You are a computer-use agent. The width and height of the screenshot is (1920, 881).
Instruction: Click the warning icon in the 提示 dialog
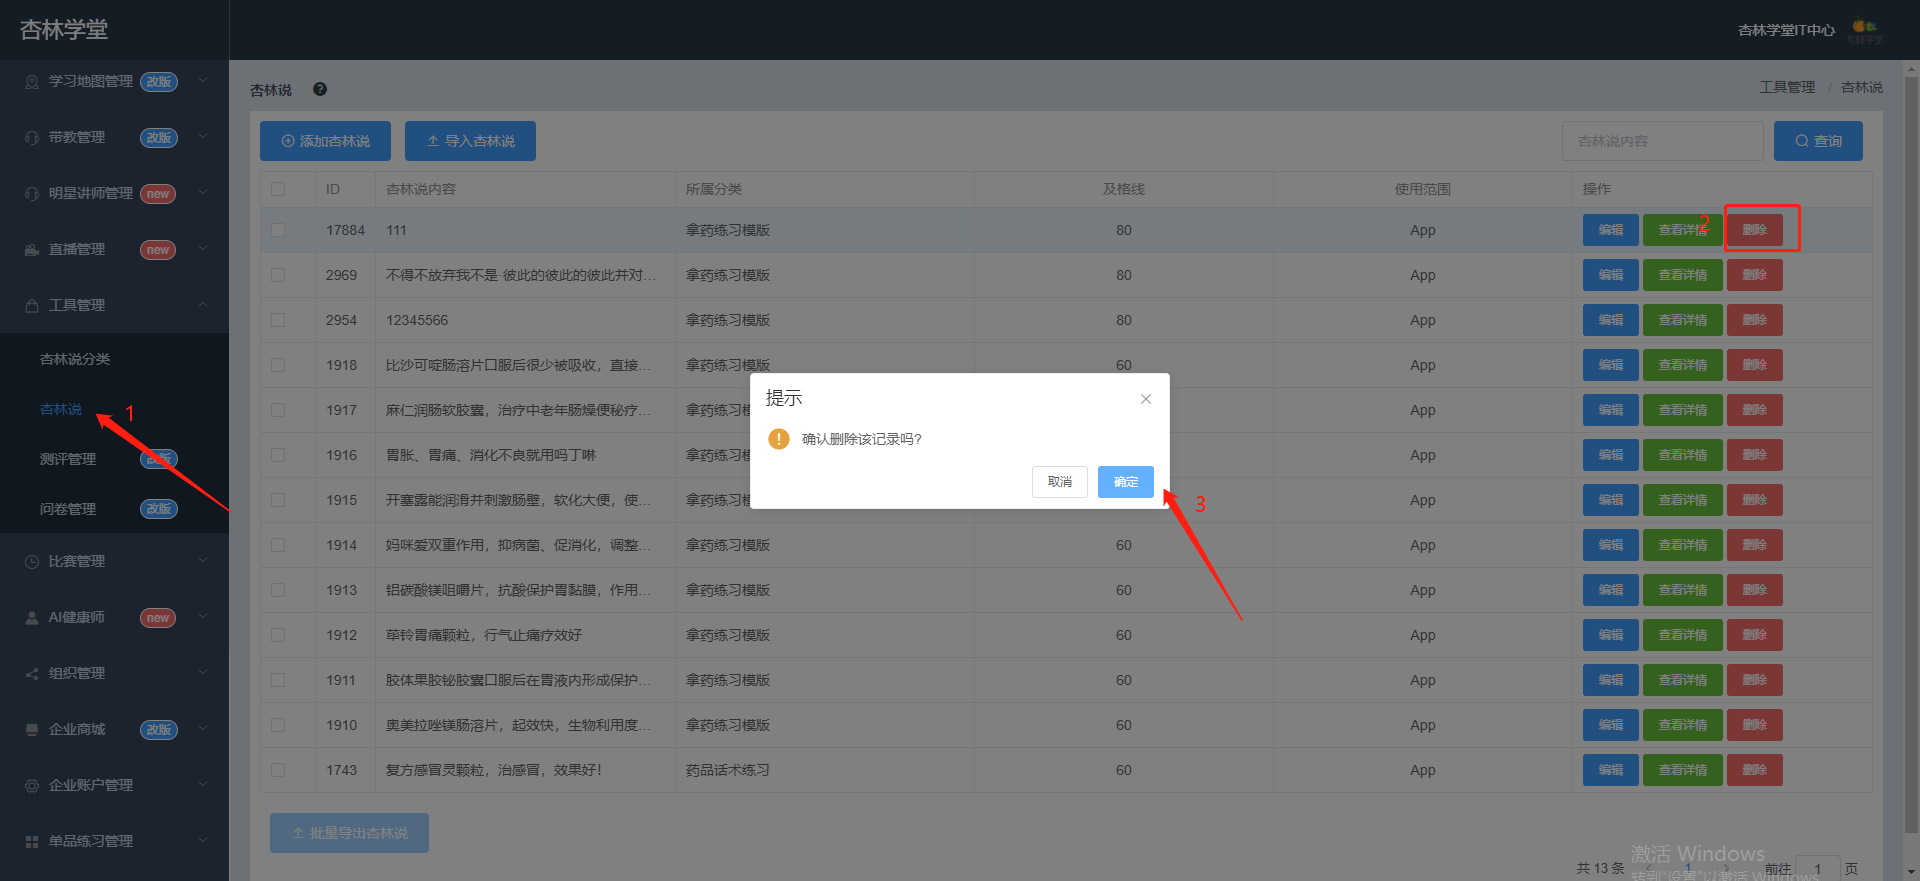(779, 439)
